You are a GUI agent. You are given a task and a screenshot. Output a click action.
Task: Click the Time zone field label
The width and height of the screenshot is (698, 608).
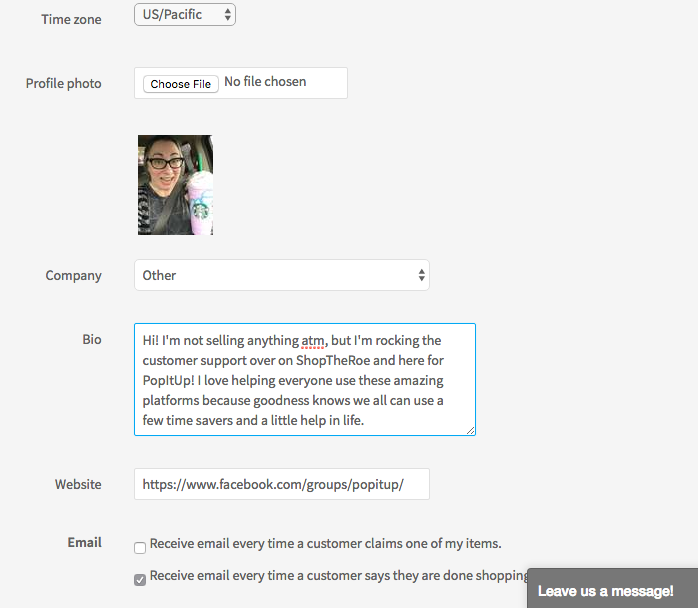71,20
